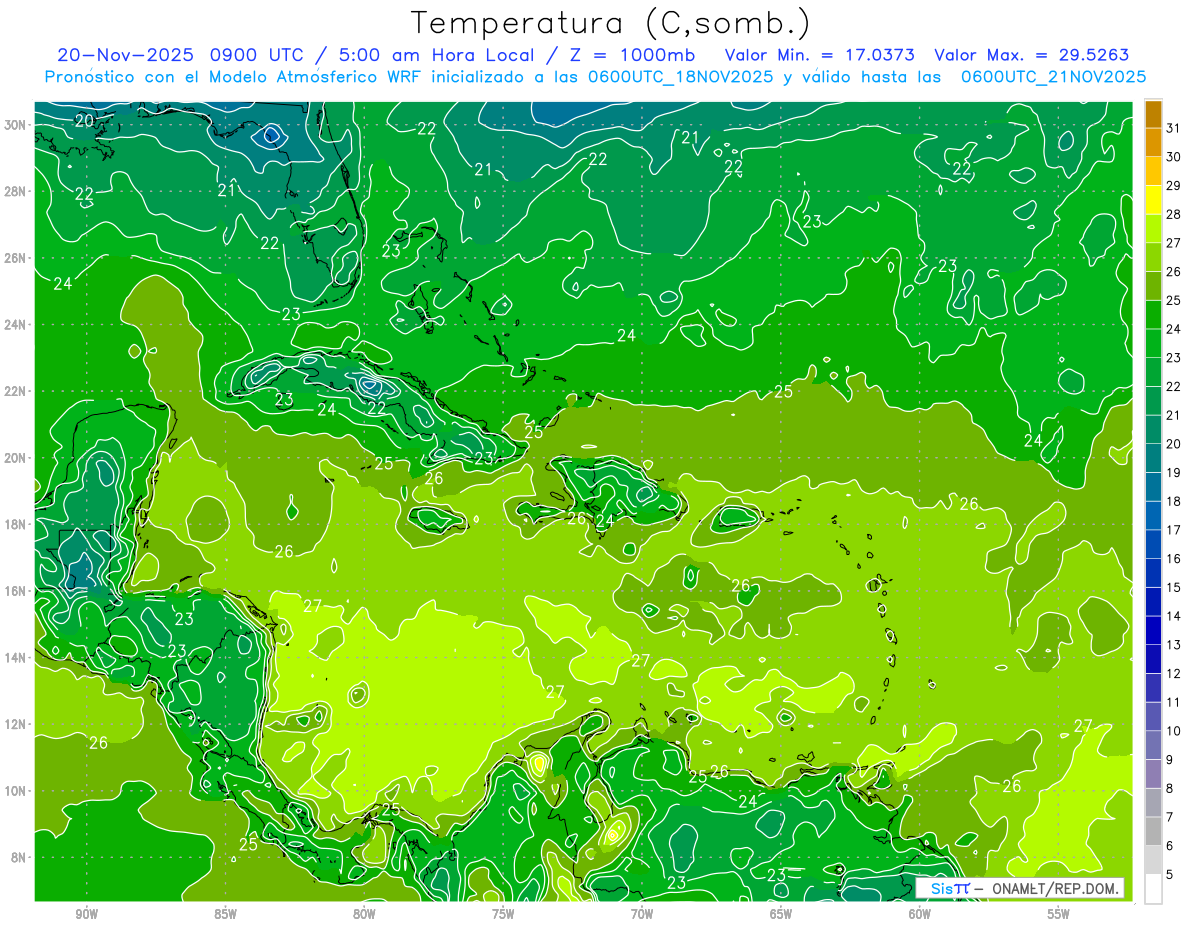Click the 'Valor Max. = 29.5263' text
This screenshot has height=927, width=1200.
pos(1031,56)
